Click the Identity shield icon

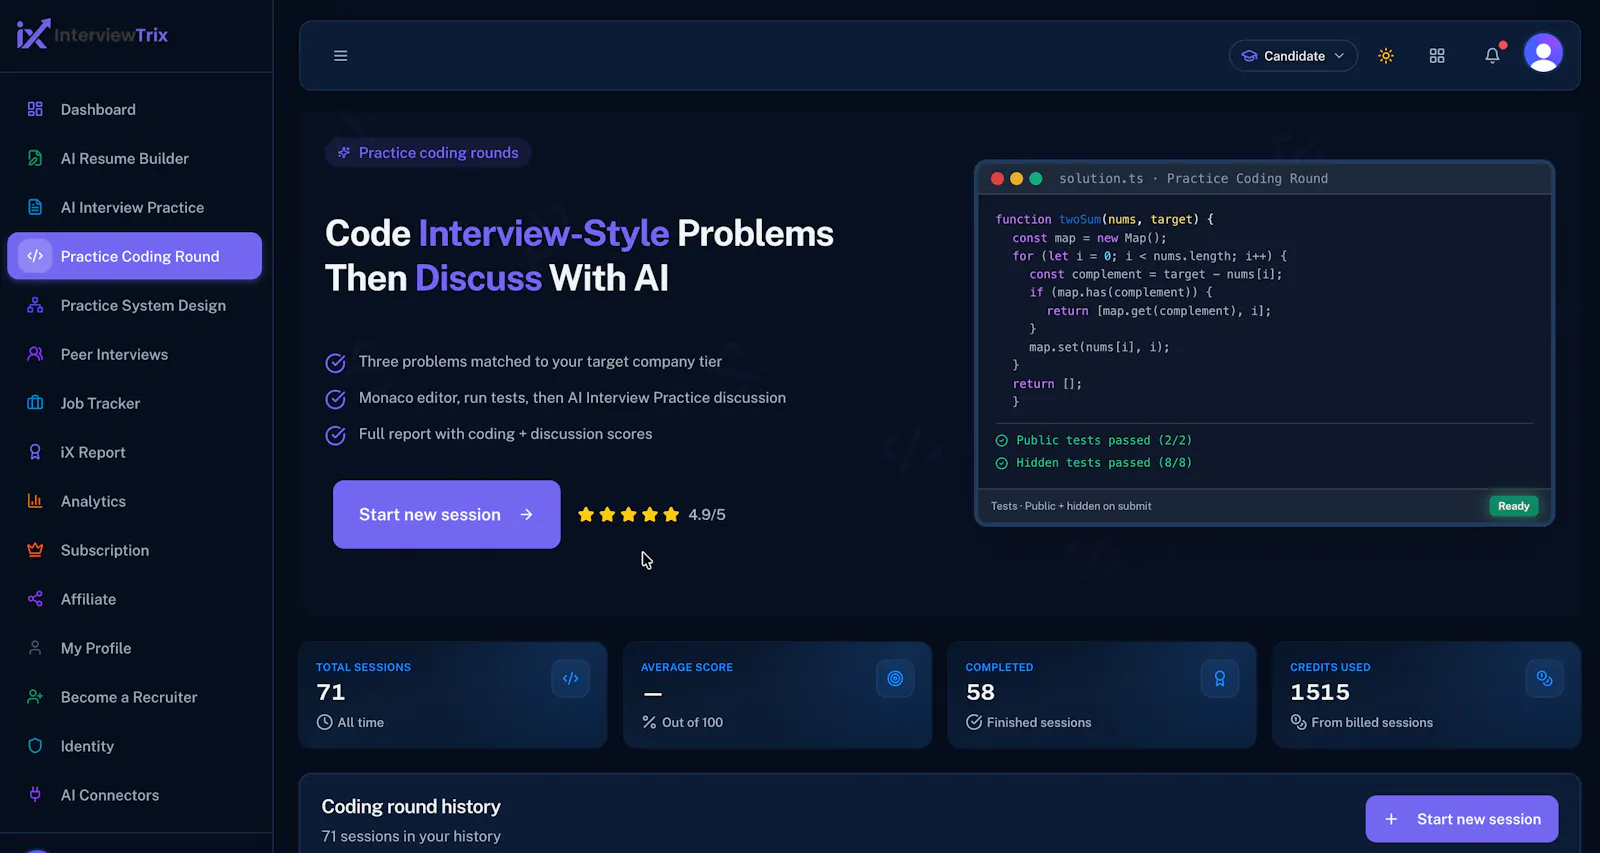35,746
